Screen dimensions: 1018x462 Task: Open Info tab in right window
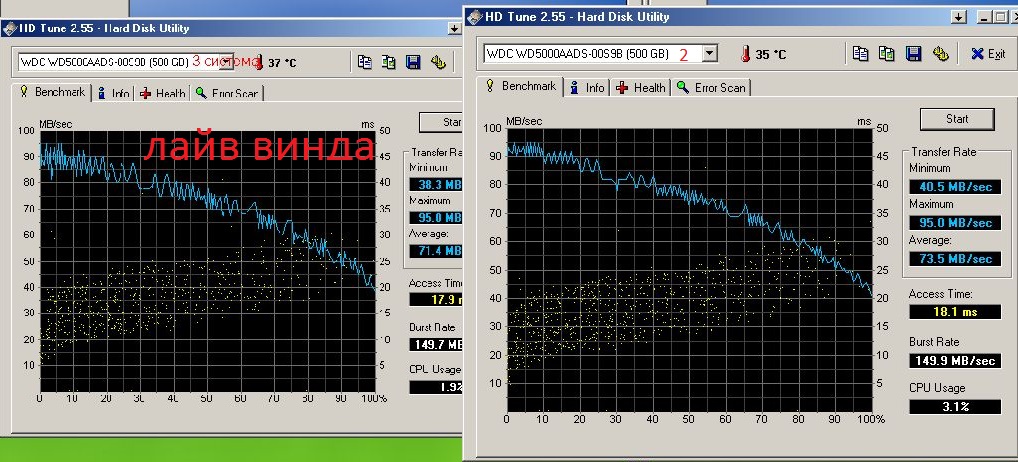pyautogui.click(x=587, y=88)
